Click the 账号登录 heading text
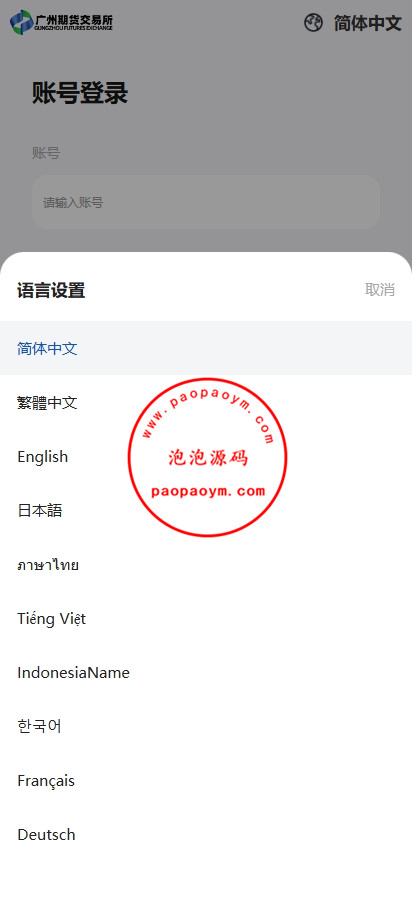412x915 pixels. [80, 93]
